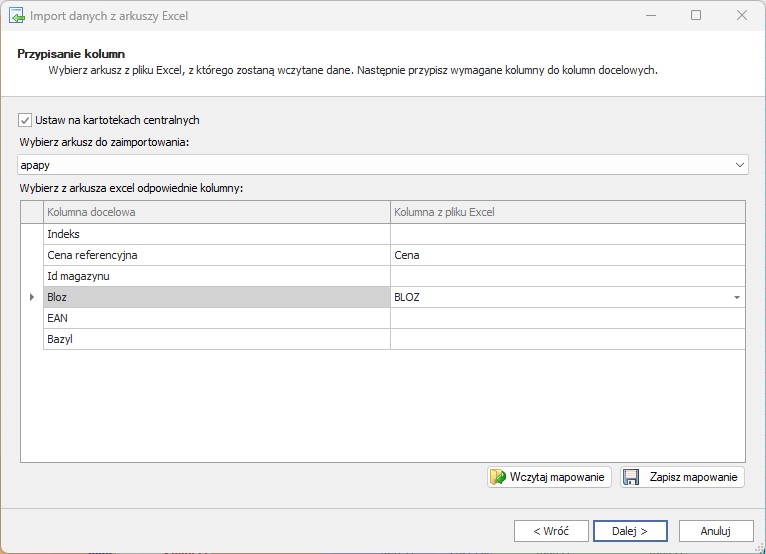Click the row indicator arrow beside Bloz
This screenshot has height=554, width=766.
[x=32, y=297]
